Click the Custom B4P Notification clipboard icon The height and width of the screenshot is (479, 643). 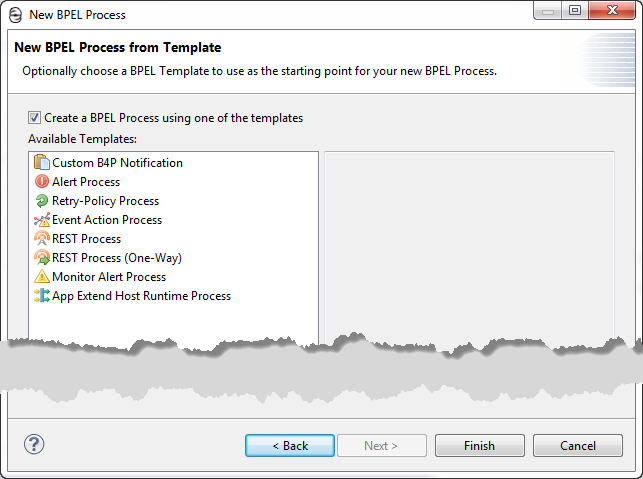(x=42, y=162)
